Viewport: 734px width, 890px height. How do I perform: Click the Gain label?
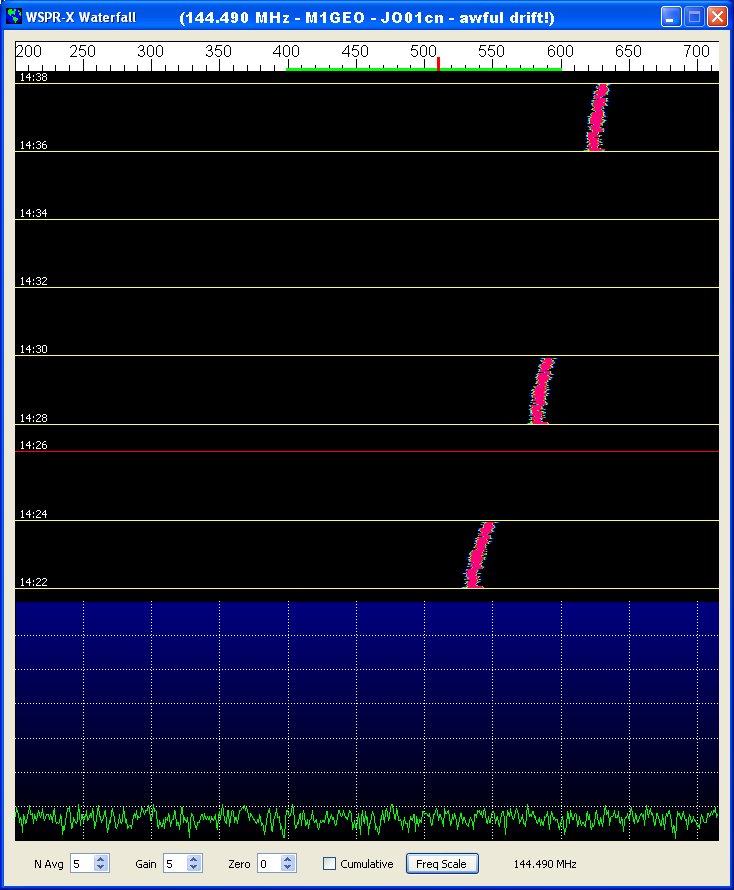(146, 864)
